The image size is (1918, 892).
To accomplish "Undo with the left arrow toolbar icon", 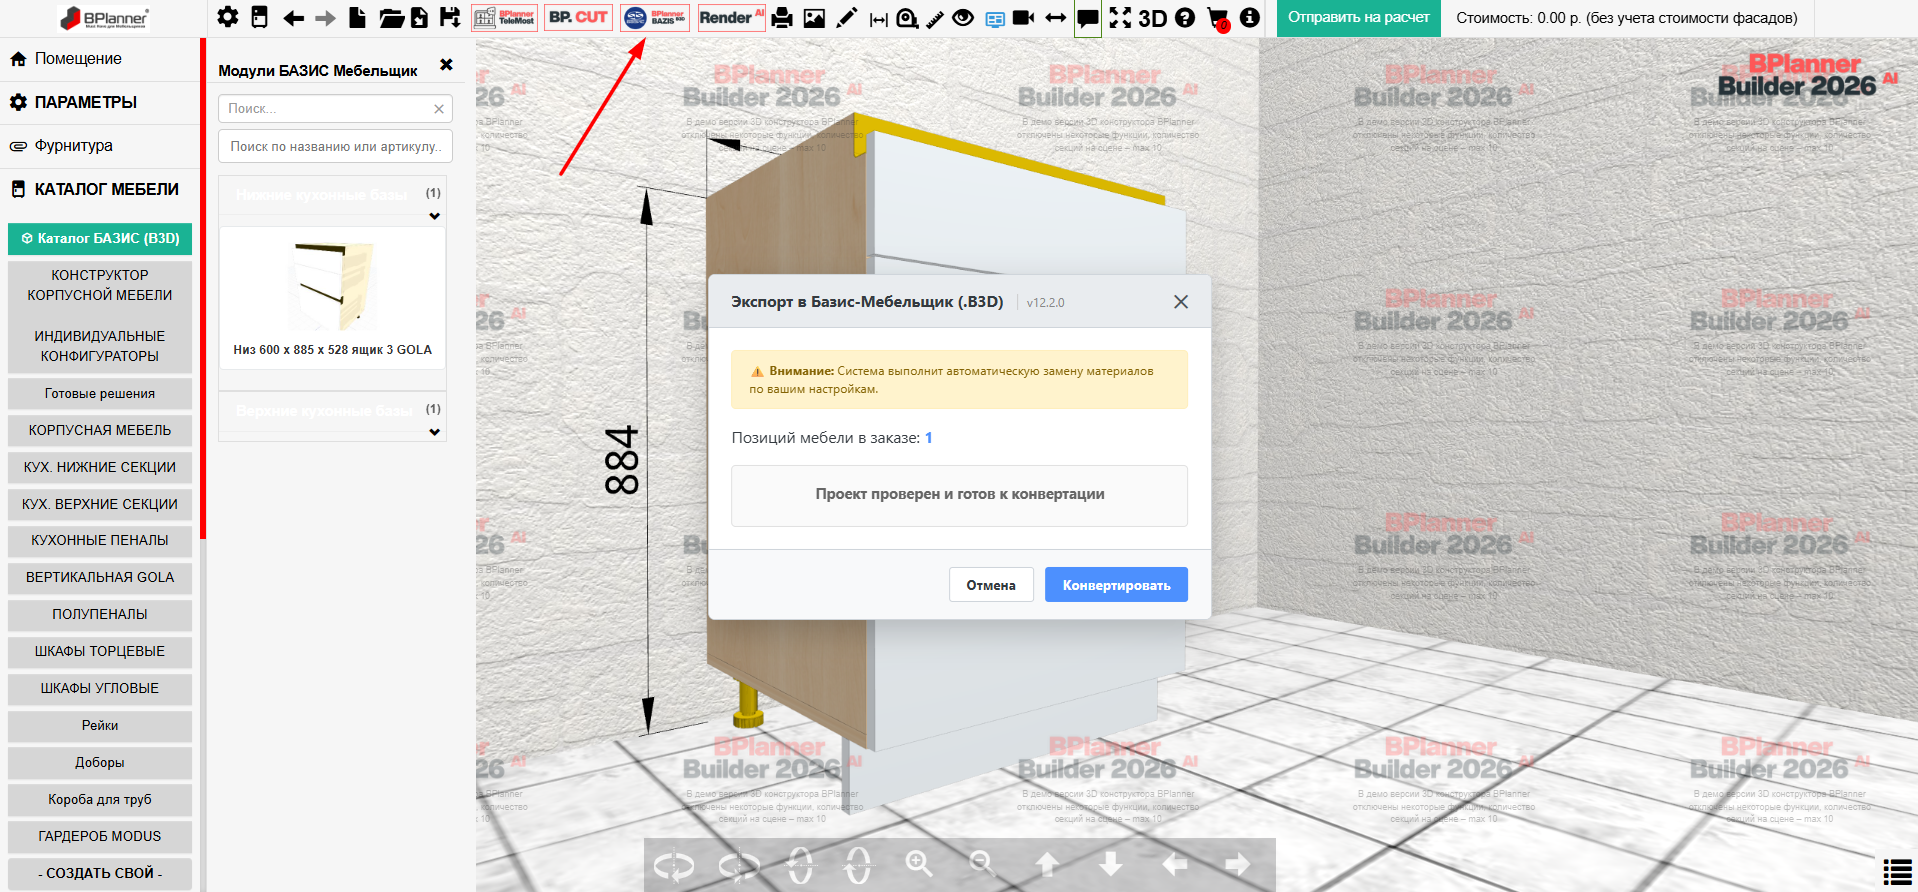I will point(293,18).
